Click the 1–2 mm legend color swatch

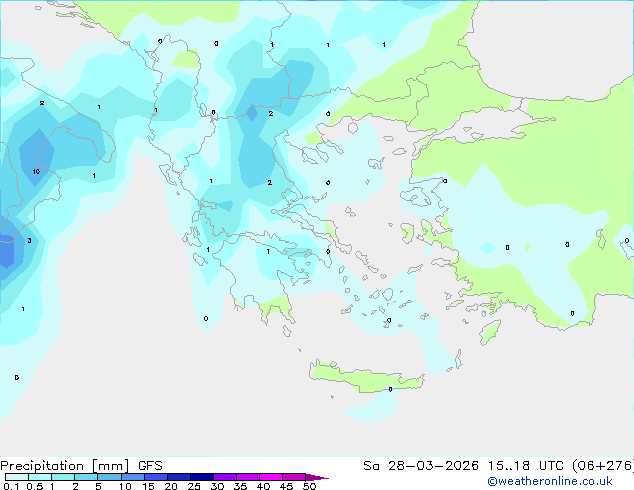point(63,477)
